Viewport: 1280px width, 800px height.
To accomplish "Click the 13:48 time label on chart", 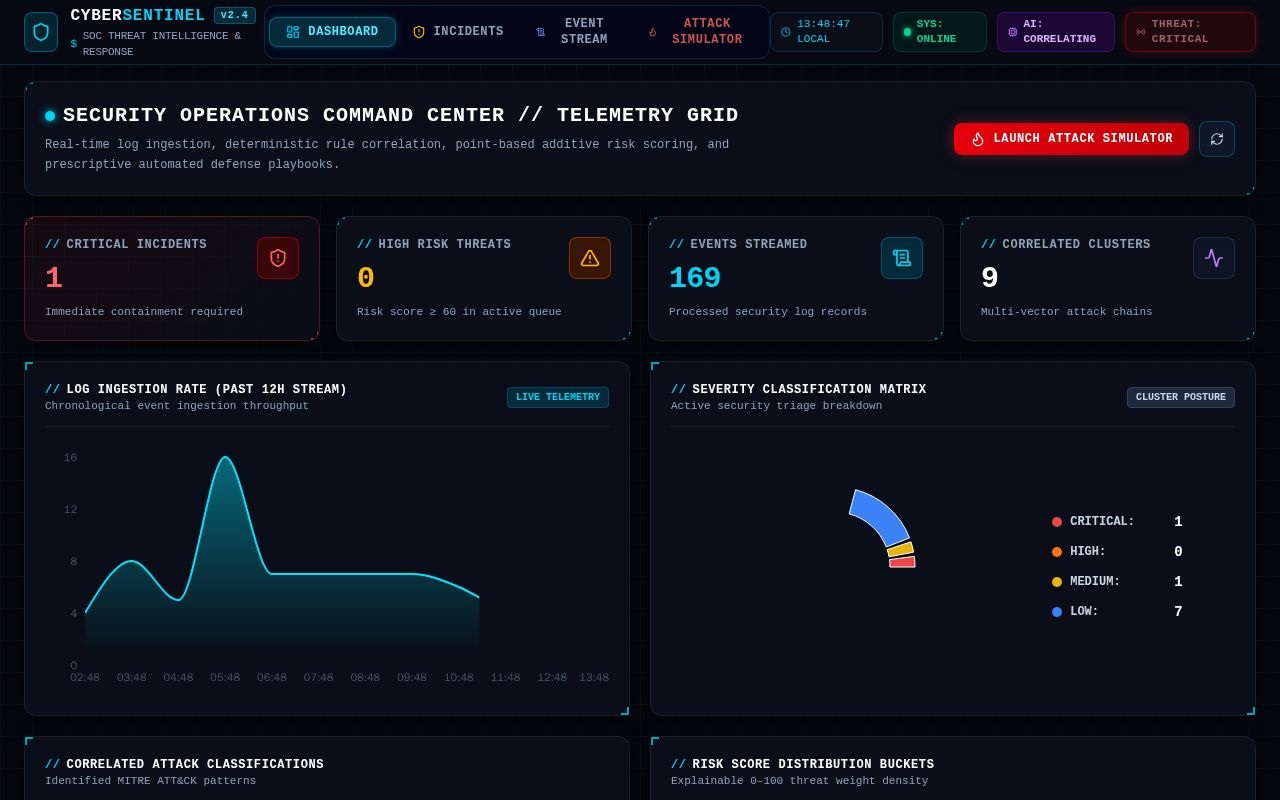I will coord(594,677).
